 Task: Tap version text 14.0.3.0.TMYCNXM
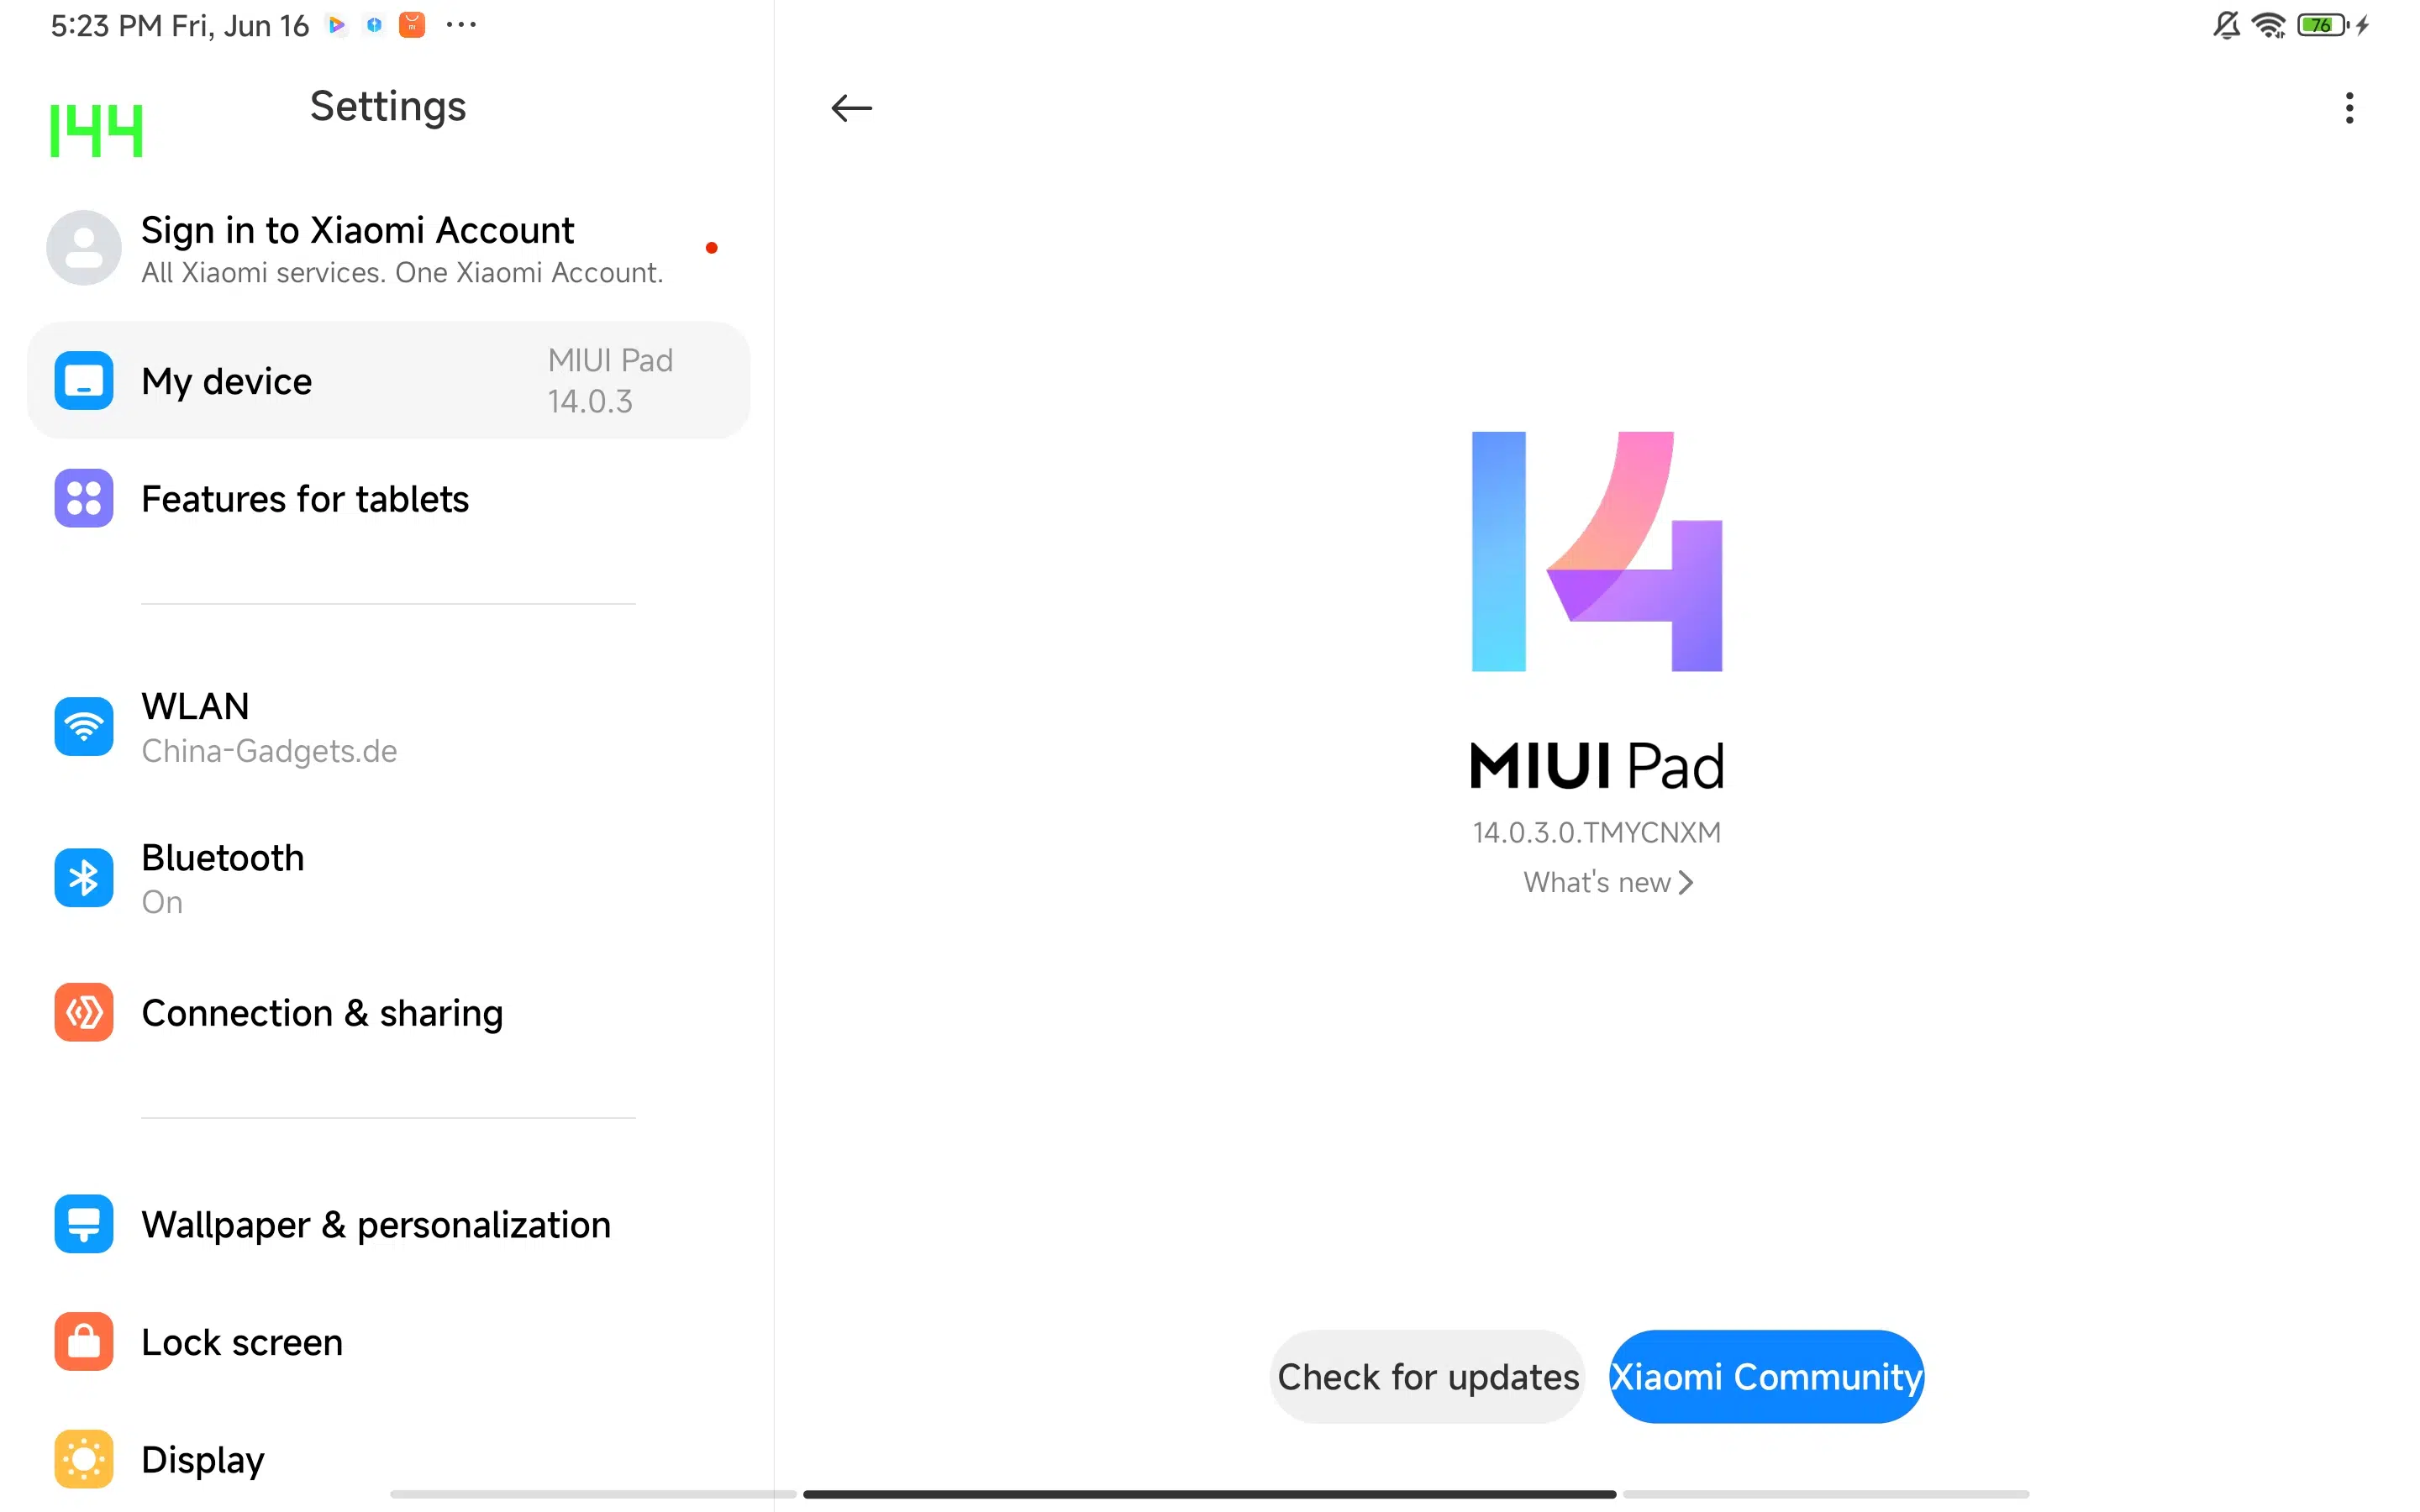pyautogui.click(x=1597, y=832)
